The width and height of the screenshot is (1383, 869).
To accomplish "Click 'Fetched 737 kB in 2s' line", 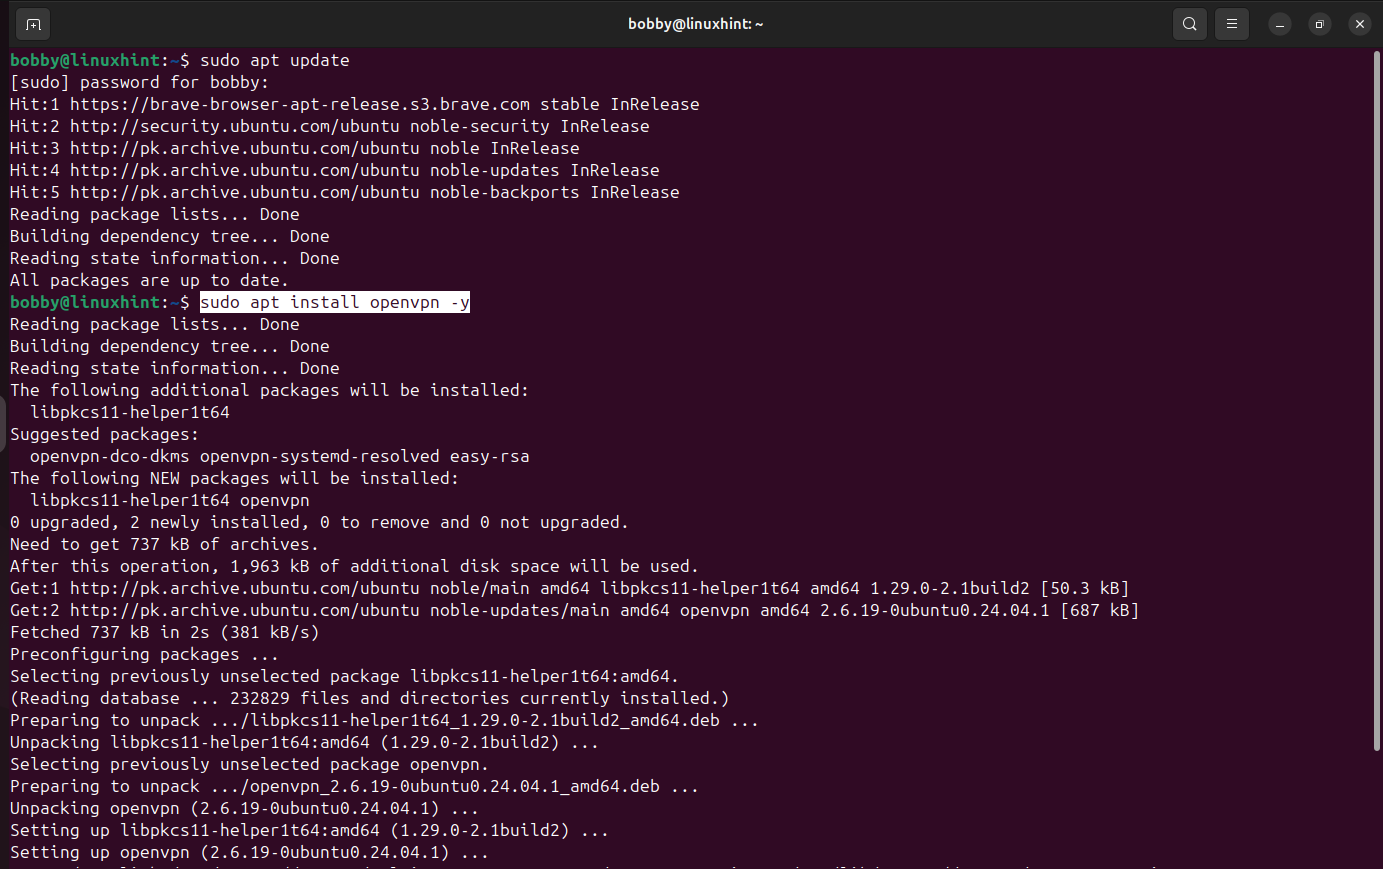I will pyautogui.click(x=164, y=632).
